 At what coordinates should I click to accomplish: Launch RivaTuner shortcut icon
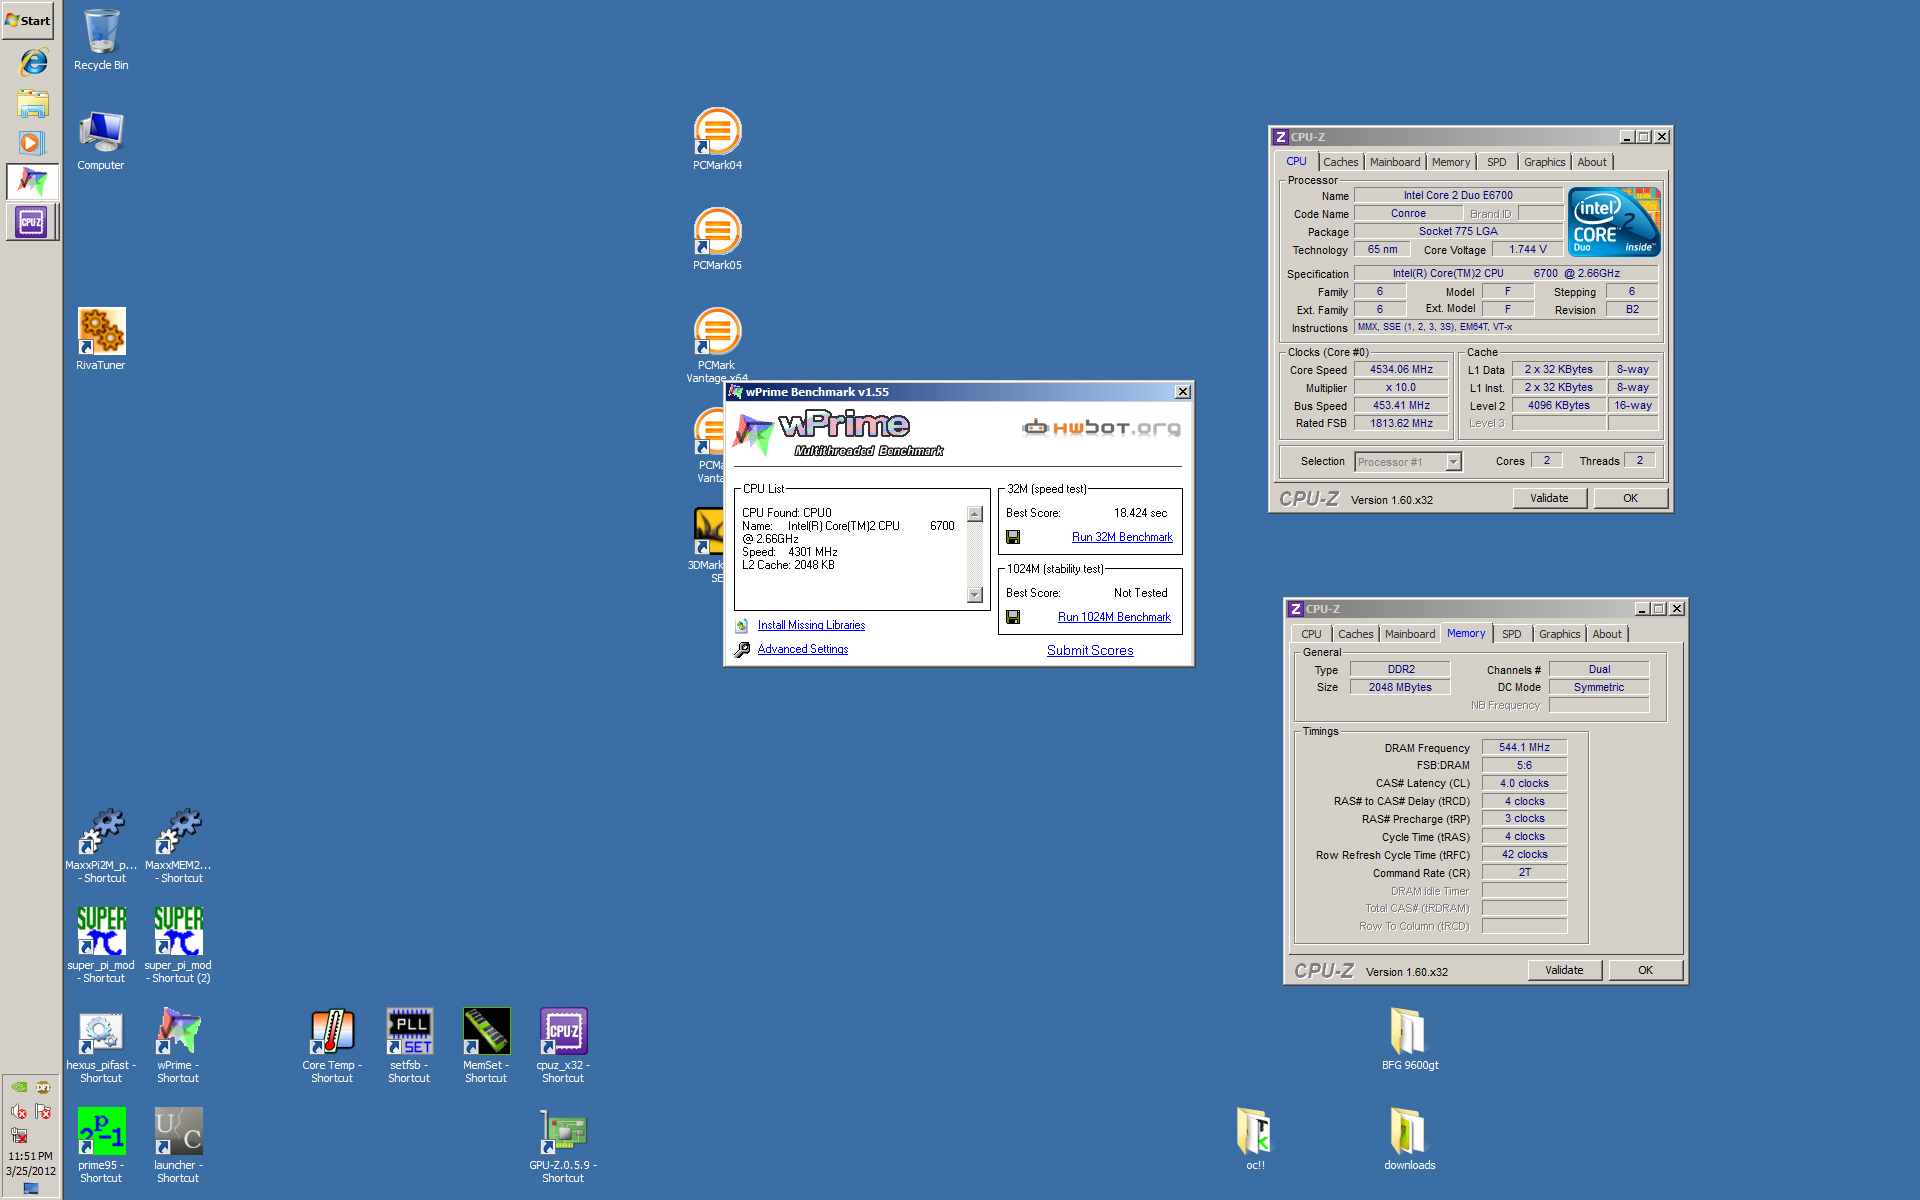coord(101,339)
